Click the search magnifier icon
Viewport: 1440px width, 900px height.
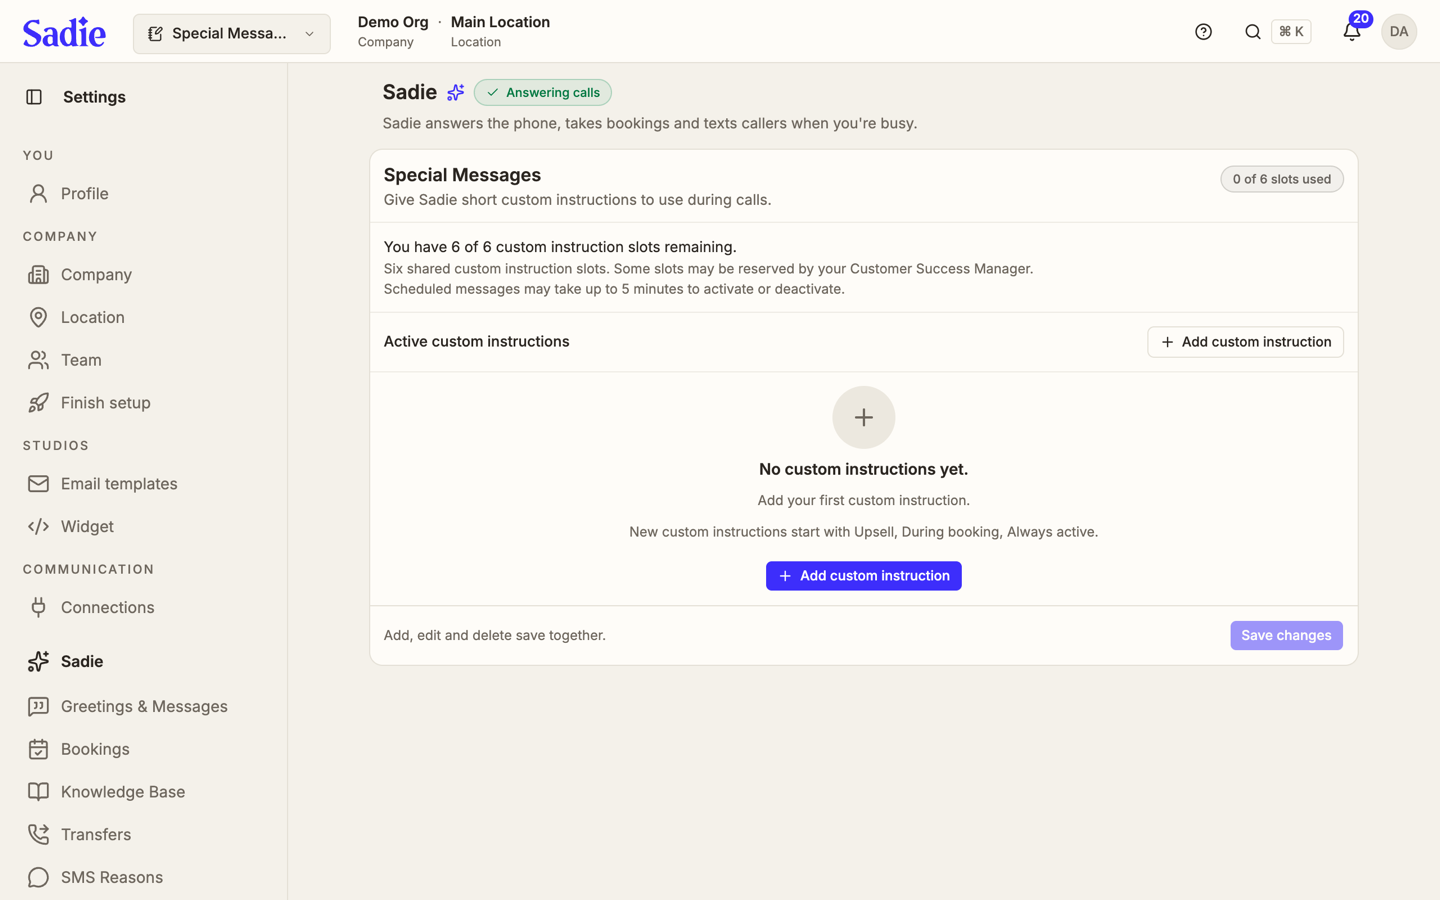pos(1252,32)
